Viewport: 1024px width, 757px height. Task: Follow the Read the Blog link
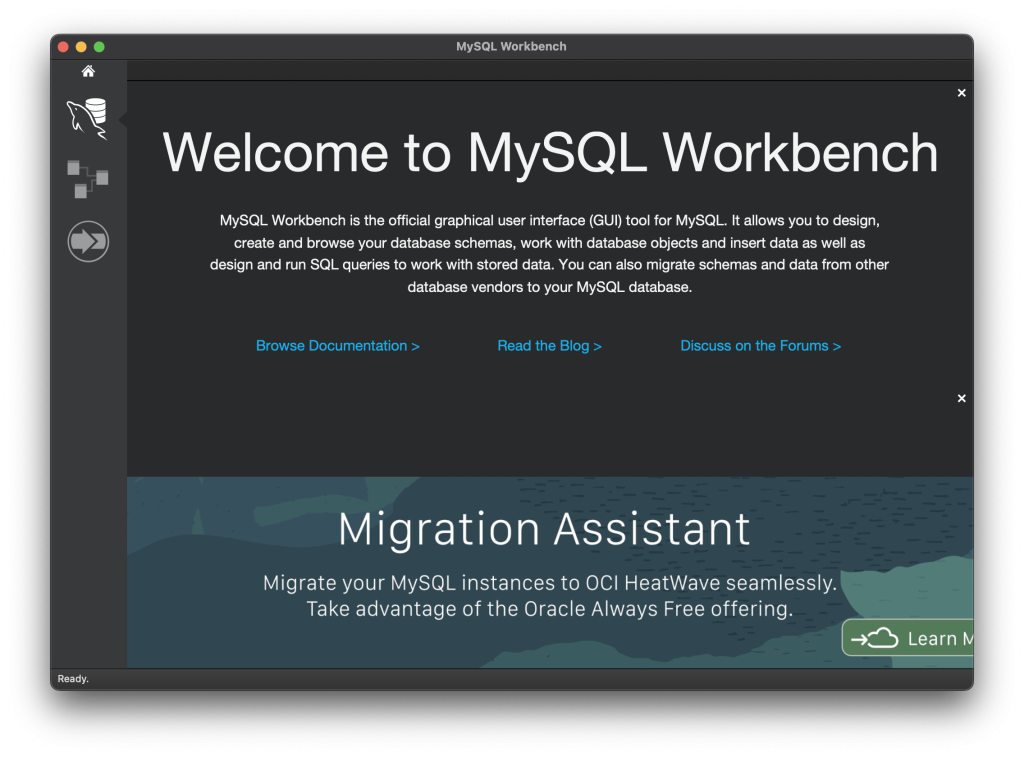tap(549, 345)
